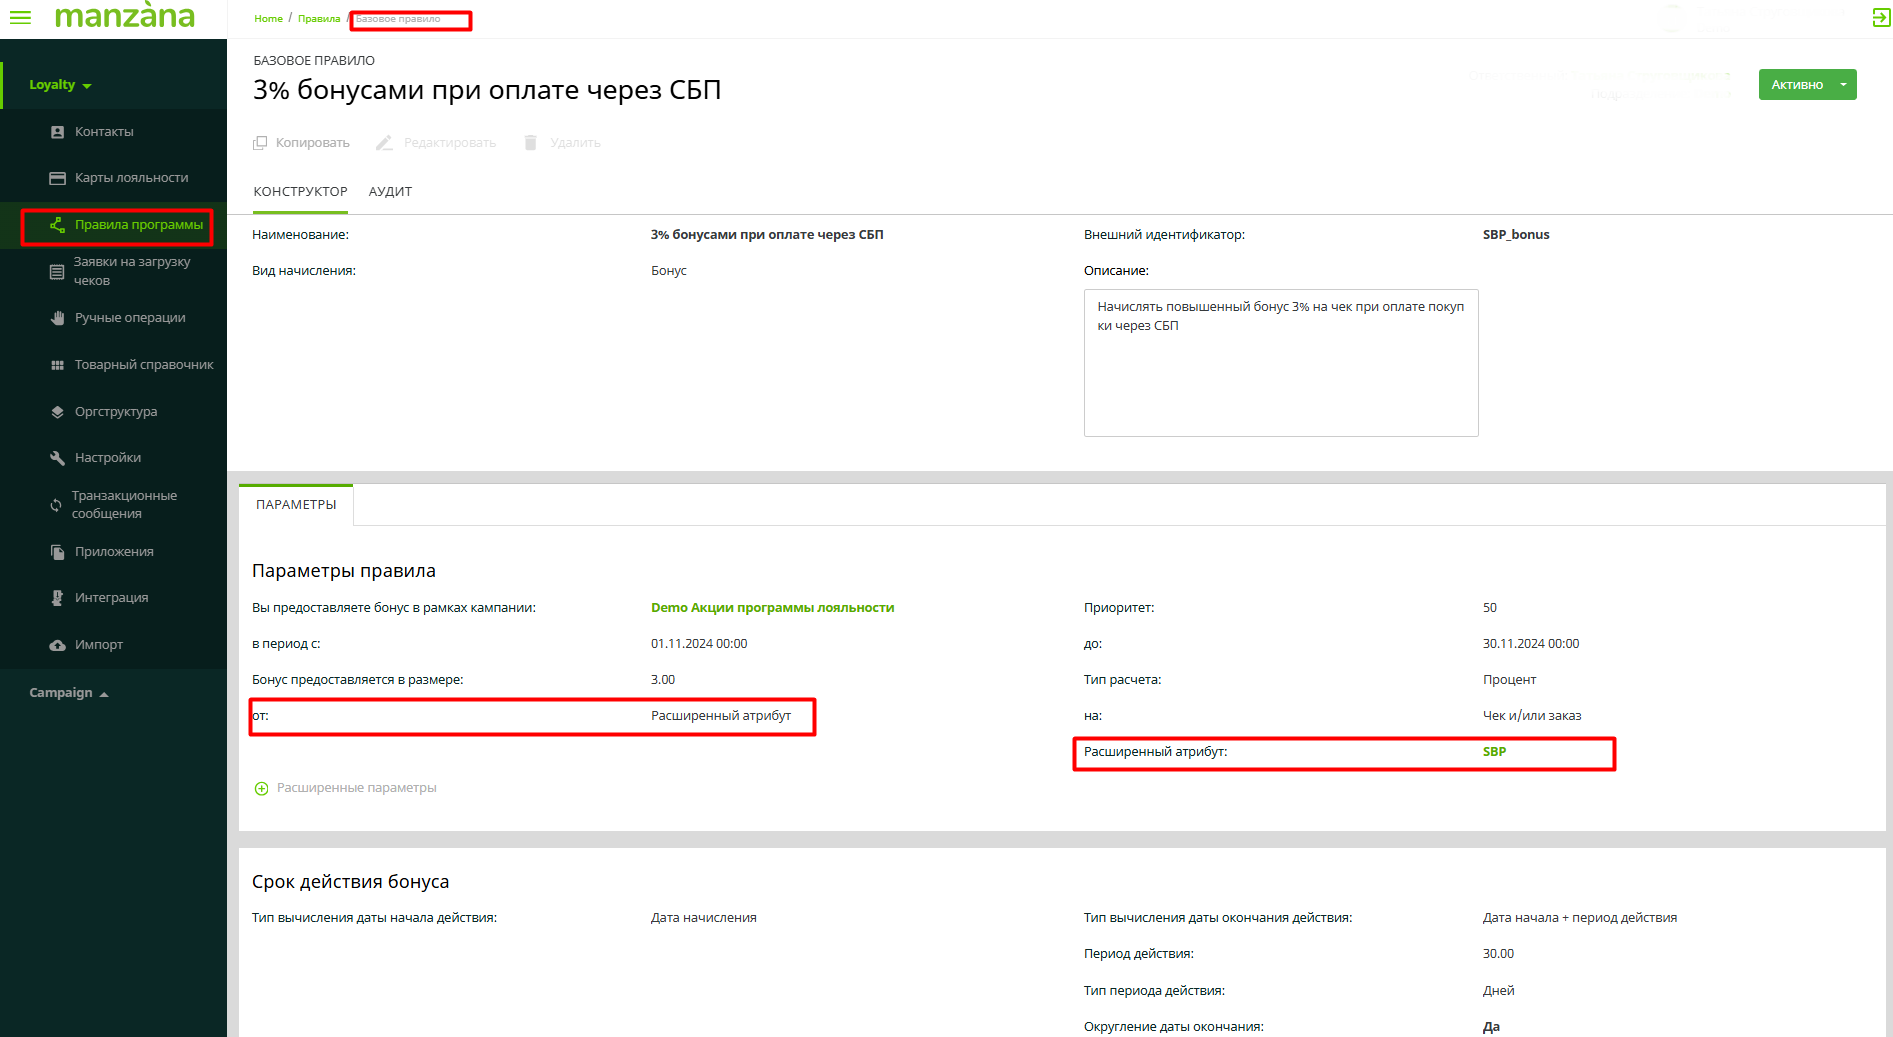The height and width of the screenshot is (1037, 1893).
Task: Click the hamburger menu icon
Action: (x=20, y=18)
